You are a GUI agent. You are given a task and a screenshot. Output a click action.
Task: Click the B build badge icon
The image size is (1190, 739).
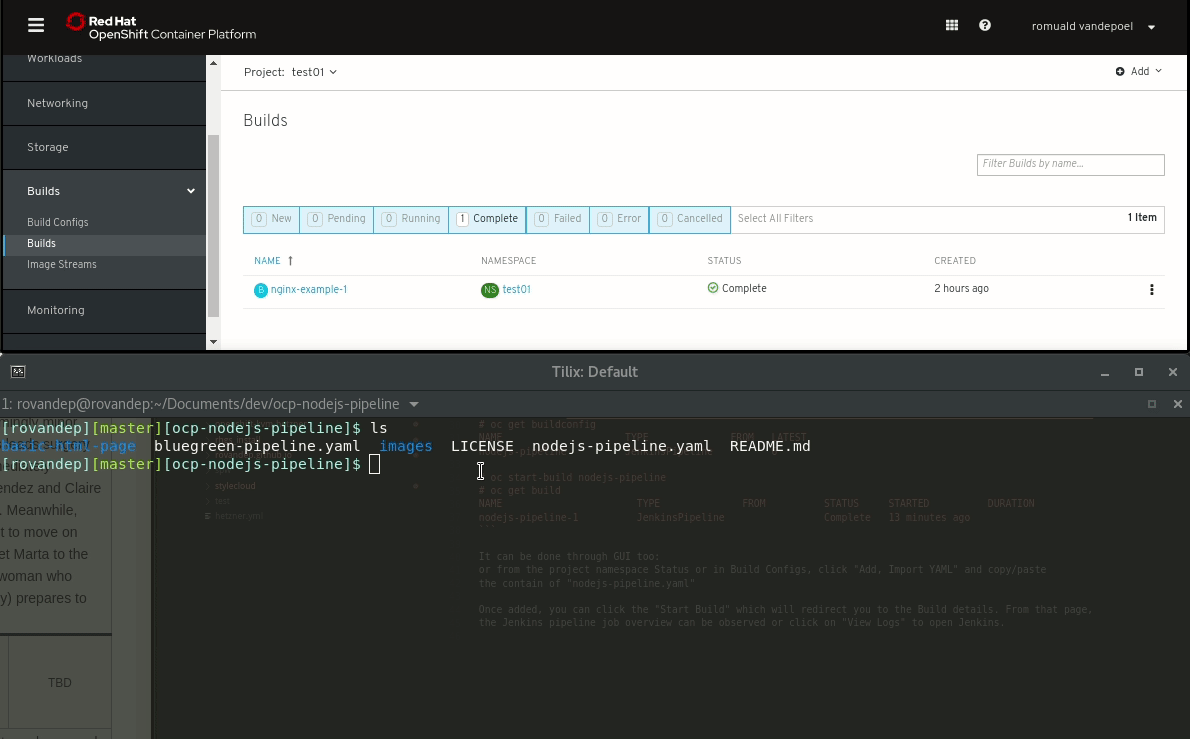point(260,290)
